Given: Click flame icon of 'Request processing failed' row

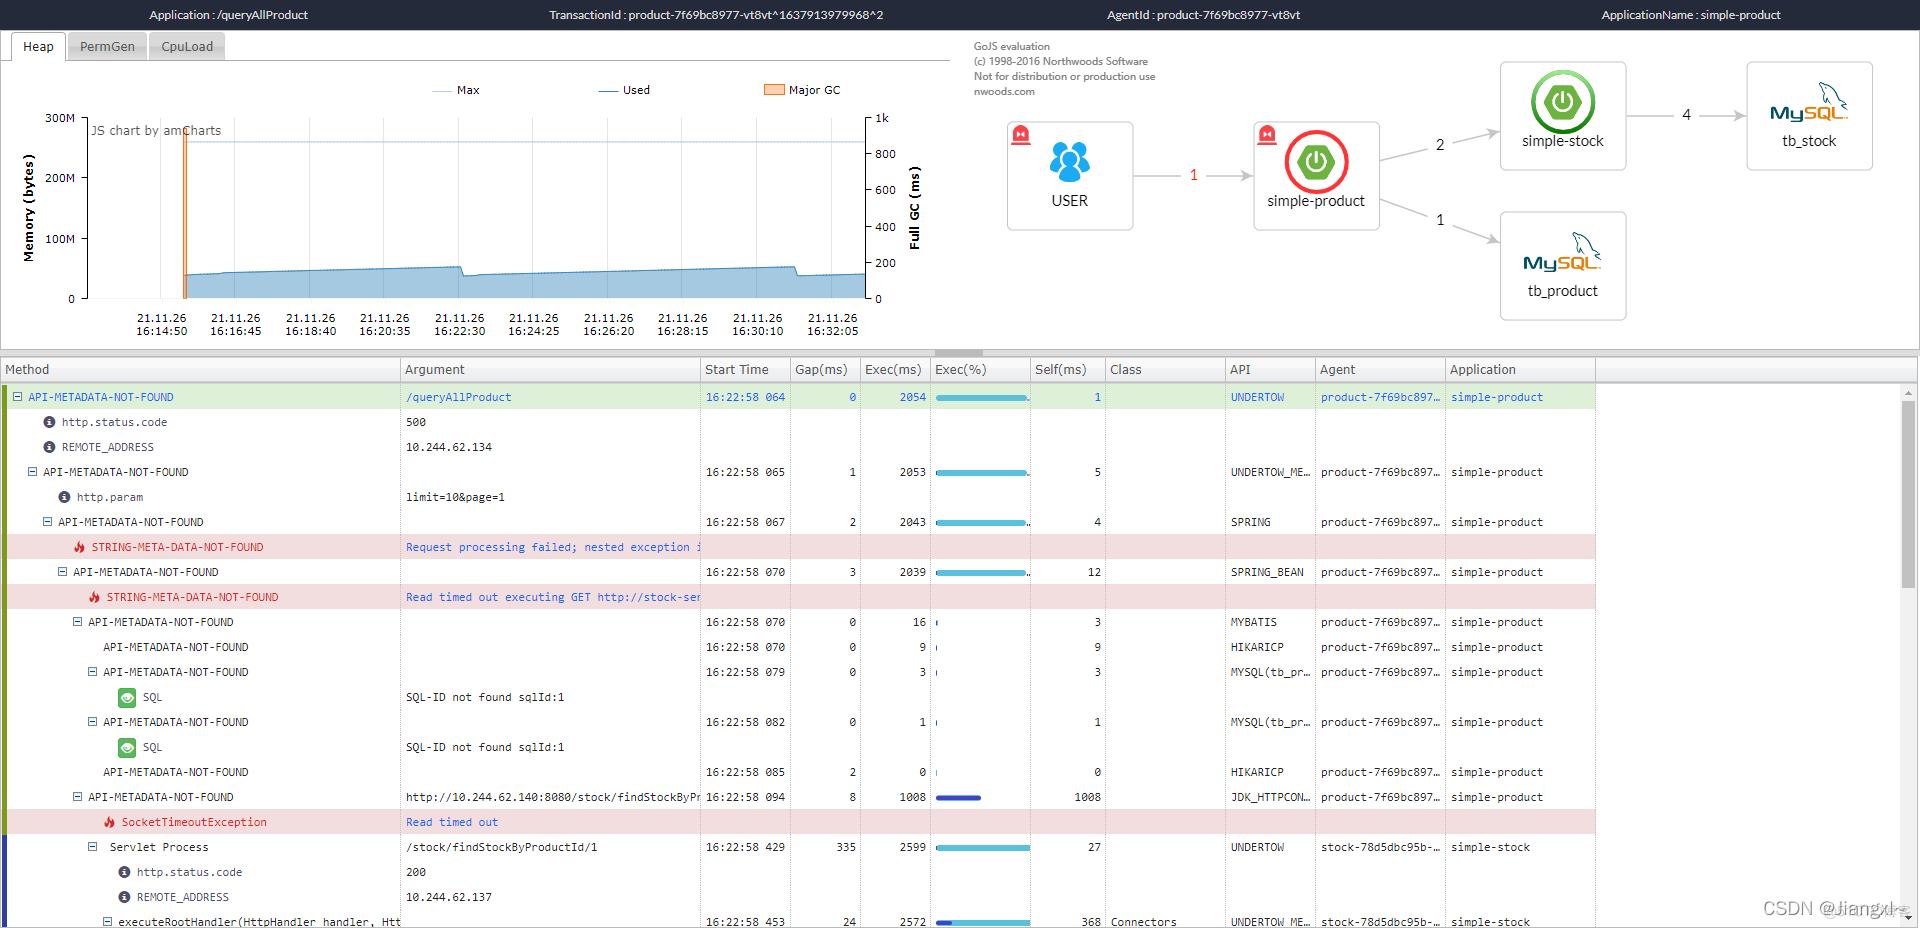Looking at the screenshot, I should tap(79, 547).
